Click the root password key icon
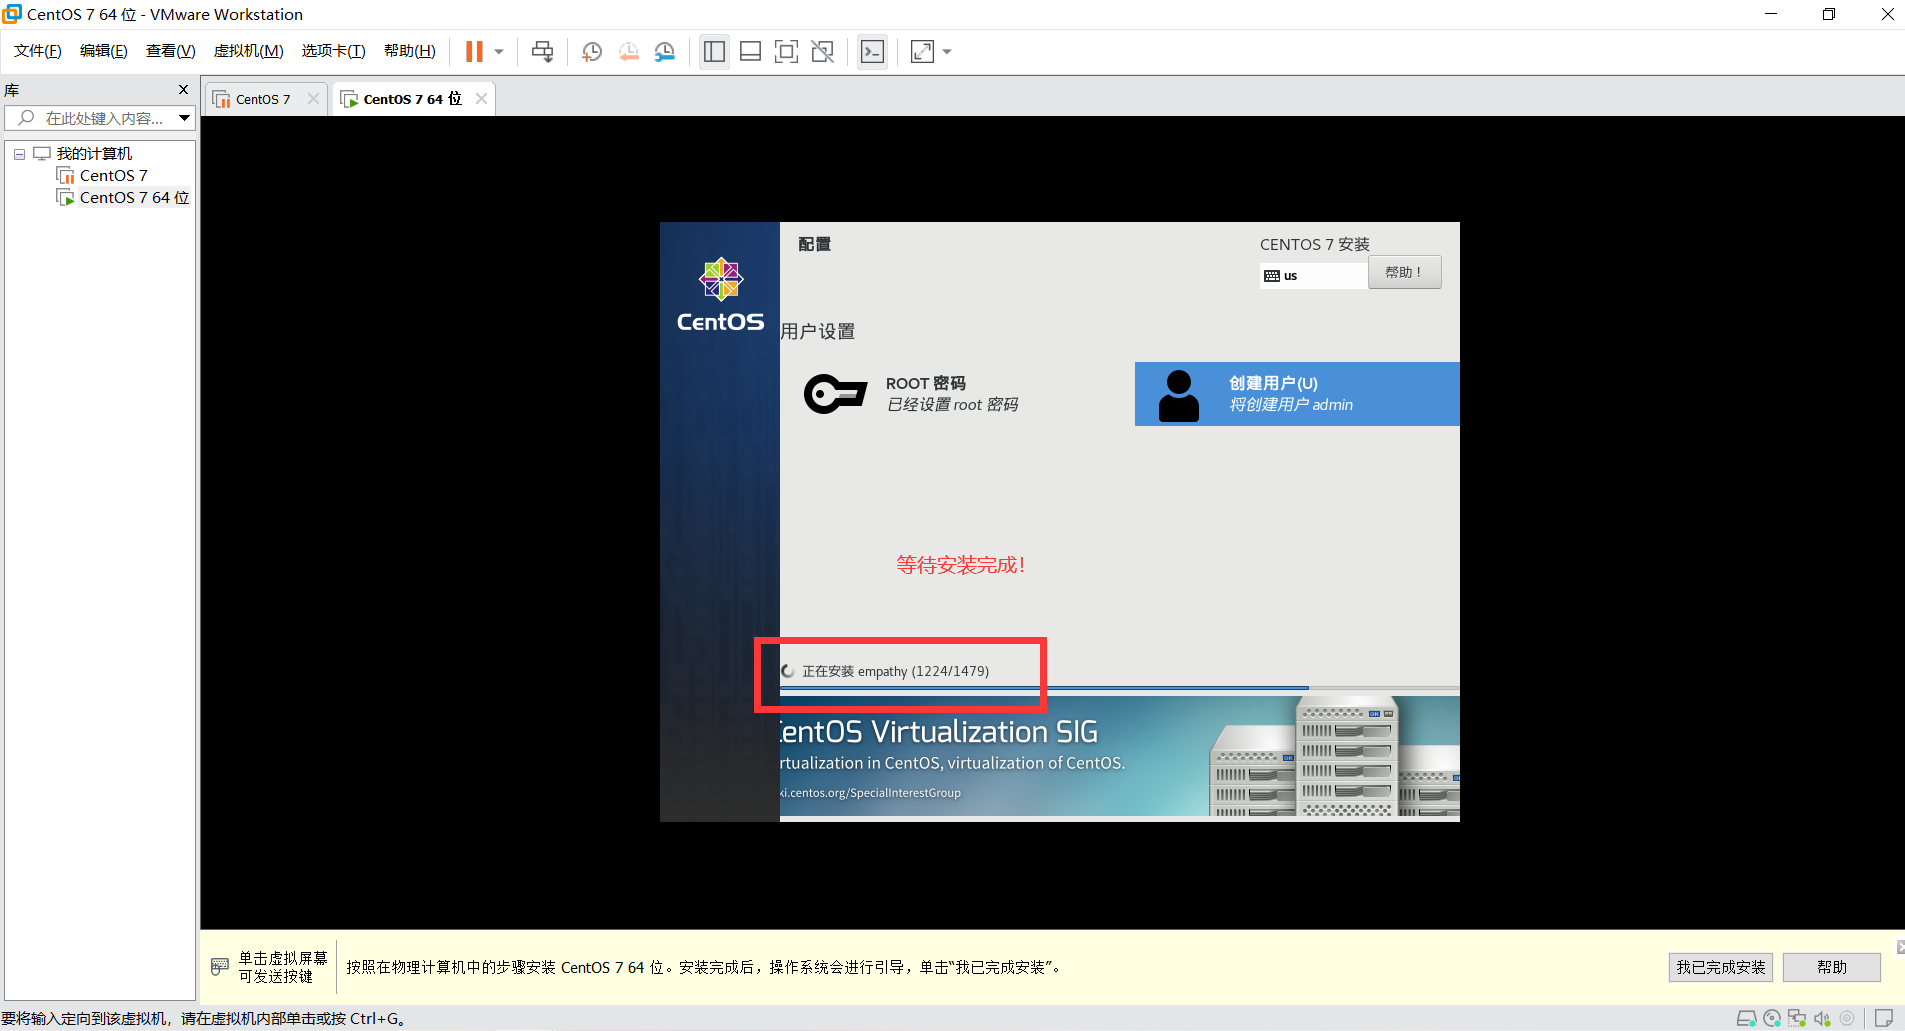This screenshot has height=1031, width=1905. [x=835, y=394]
